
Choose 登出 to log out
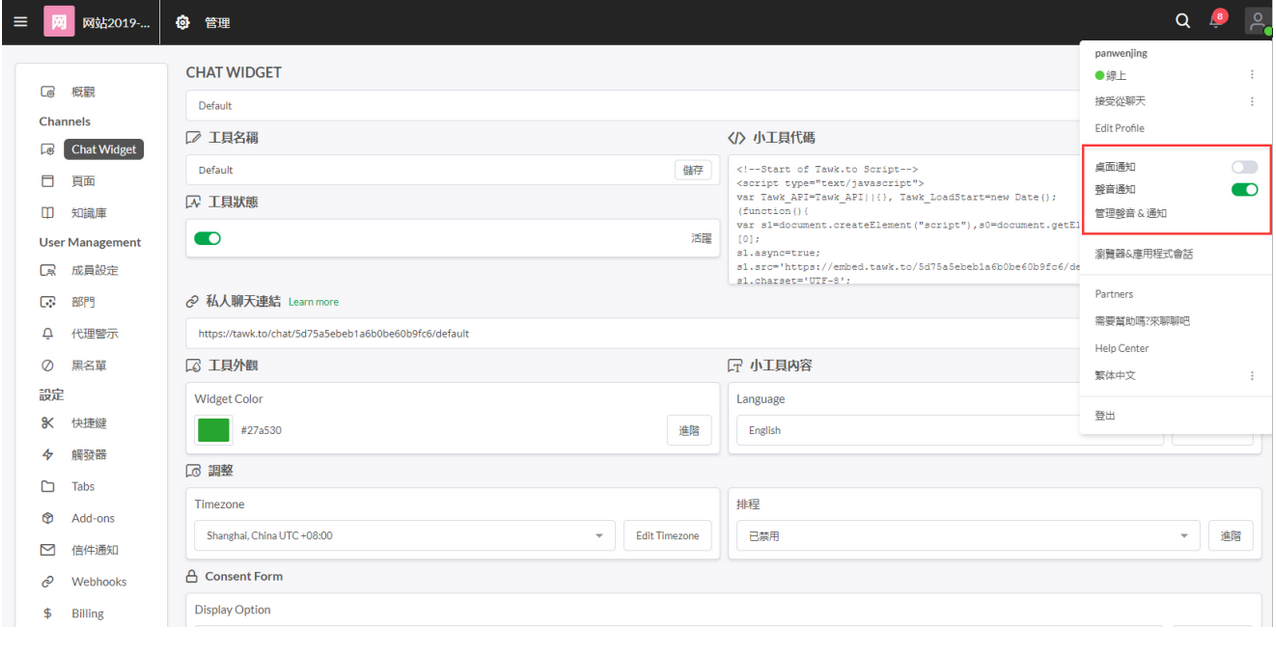coord(1105,416)
